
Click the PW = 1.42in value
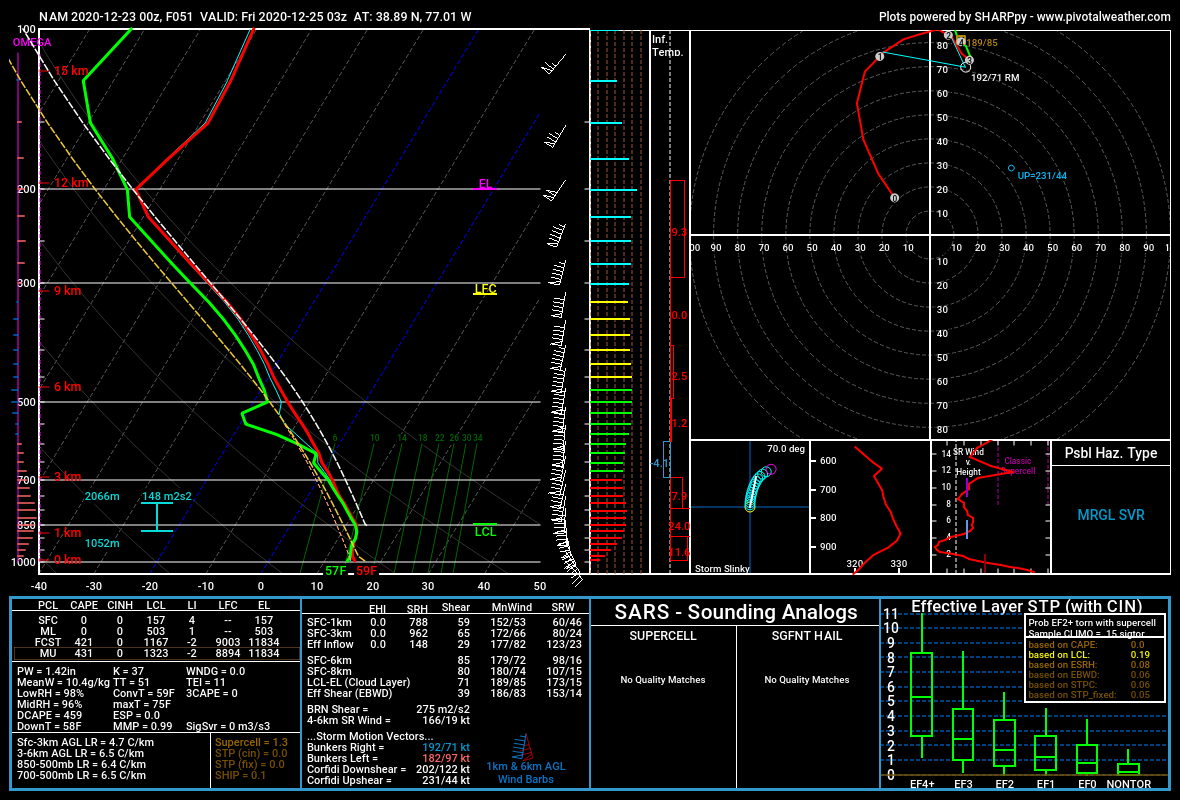pyautogui.click(x=47, y=671)
